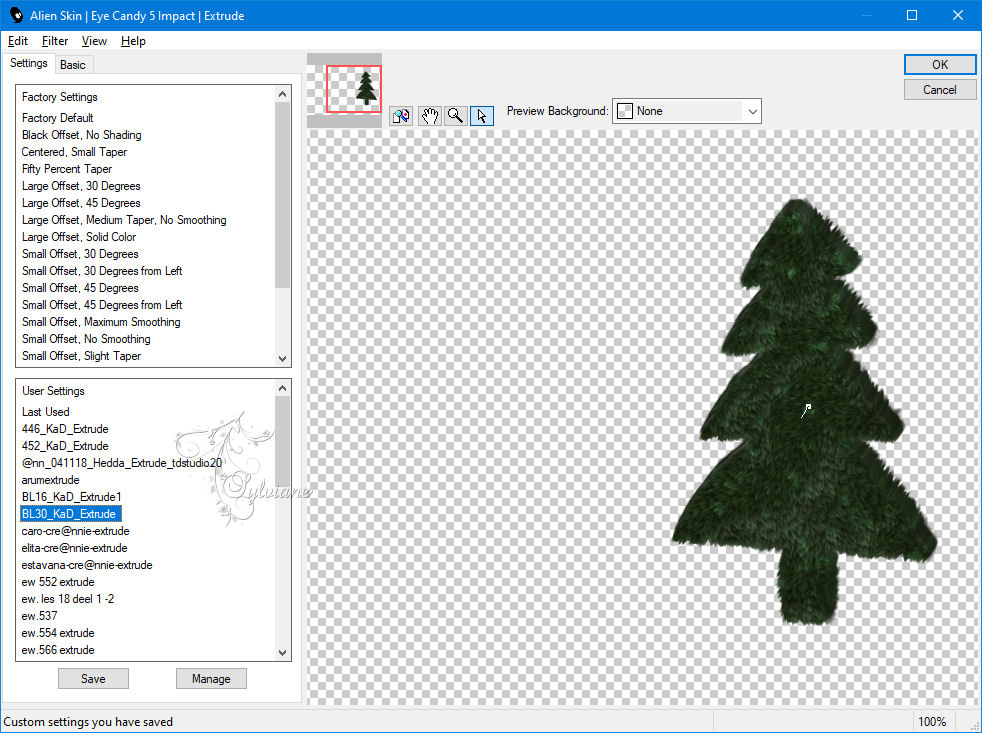This screenshot has width=982, height=733.
Task: Select Last Used user setting
Action: (45, 412)
